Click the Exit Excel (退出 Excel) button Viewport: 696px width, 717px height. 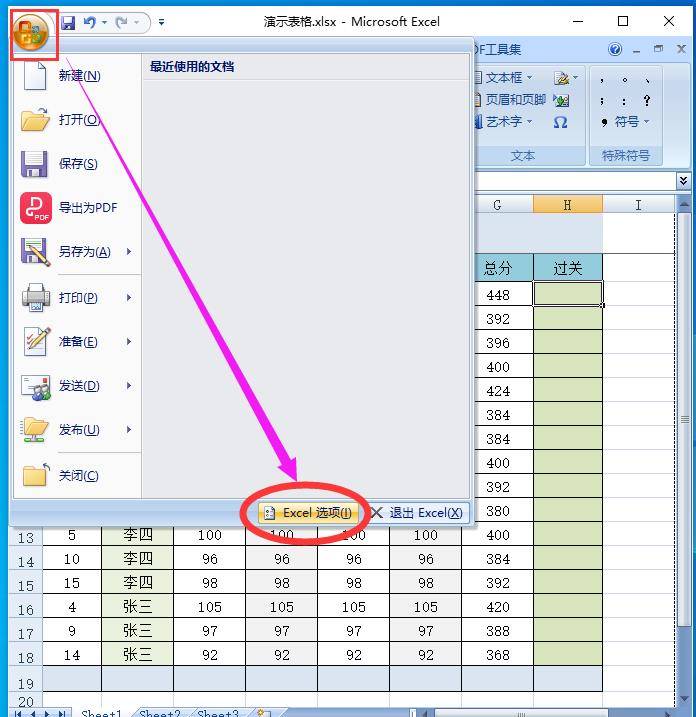pos(417,513)
